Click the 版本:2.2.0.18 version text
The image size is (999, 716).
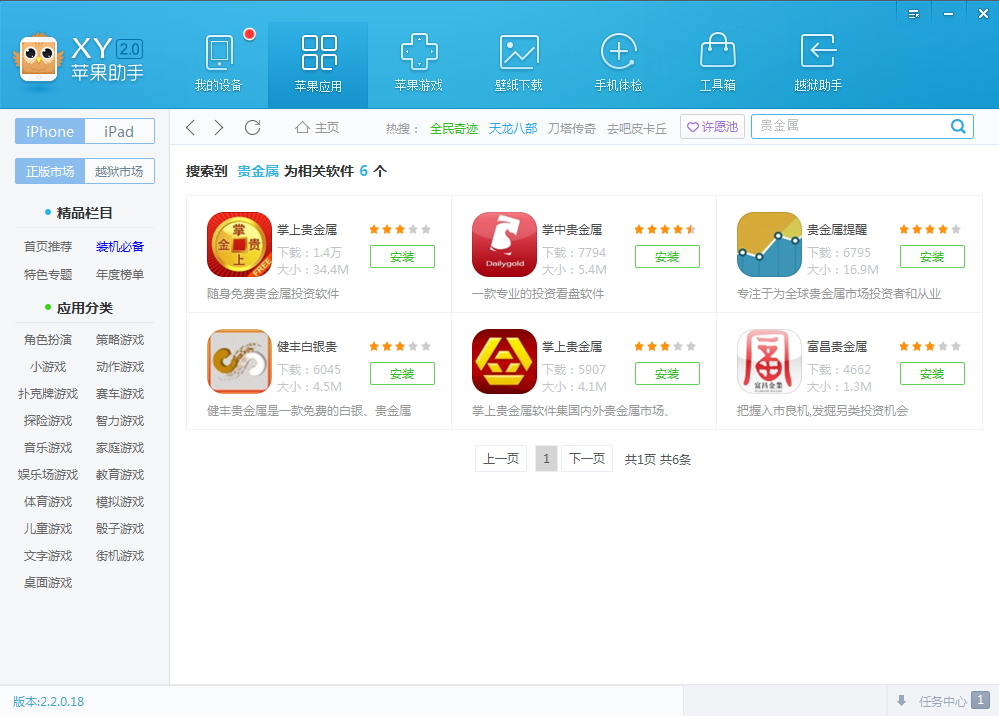coord(48,701)
